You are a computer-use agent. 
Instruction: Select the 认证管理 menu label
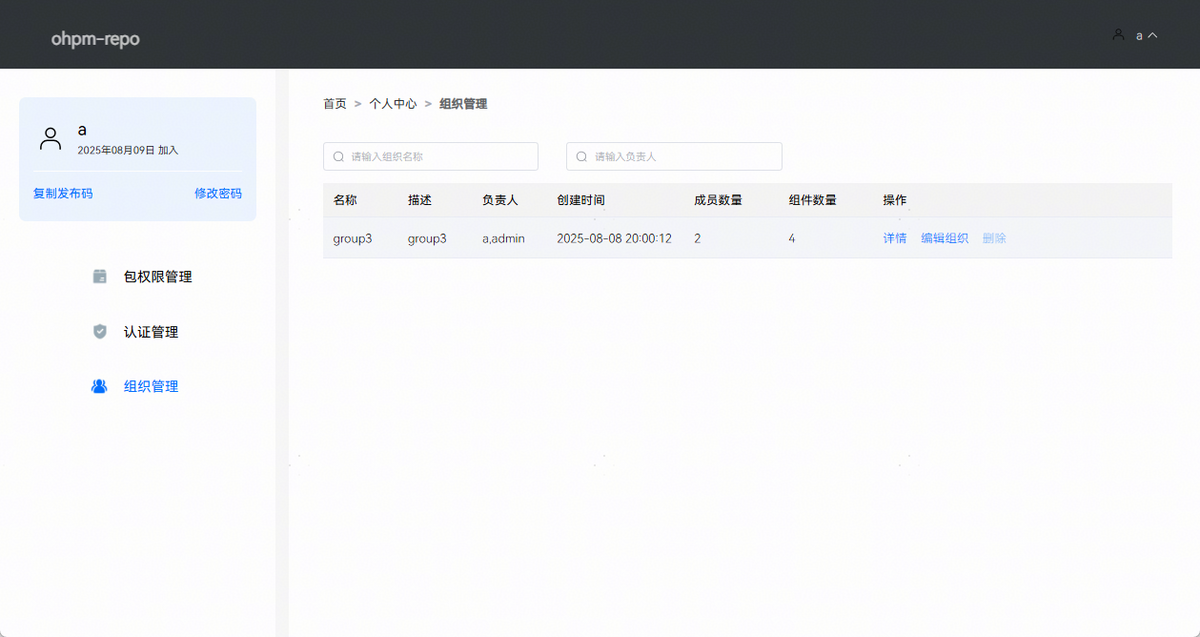point(151,332)
